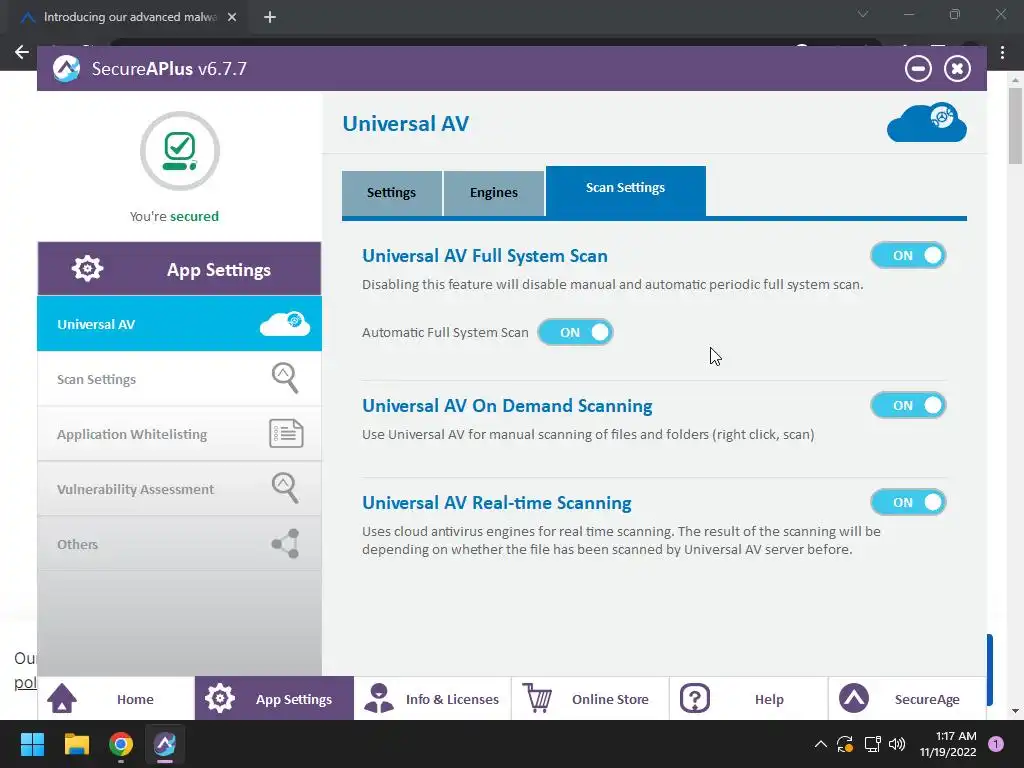1024x768 pixels.
Task: Click the gear icon in bottom App Settings tab
Action: click(219, 698)
